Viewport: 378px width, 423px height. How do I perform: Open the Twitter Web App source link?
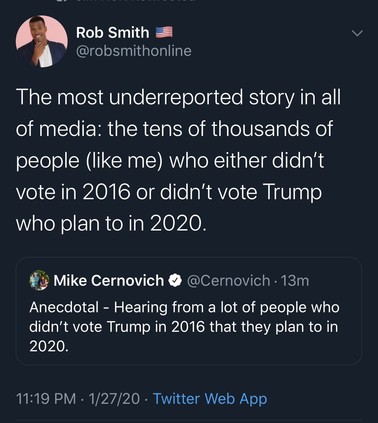point(210,399)
